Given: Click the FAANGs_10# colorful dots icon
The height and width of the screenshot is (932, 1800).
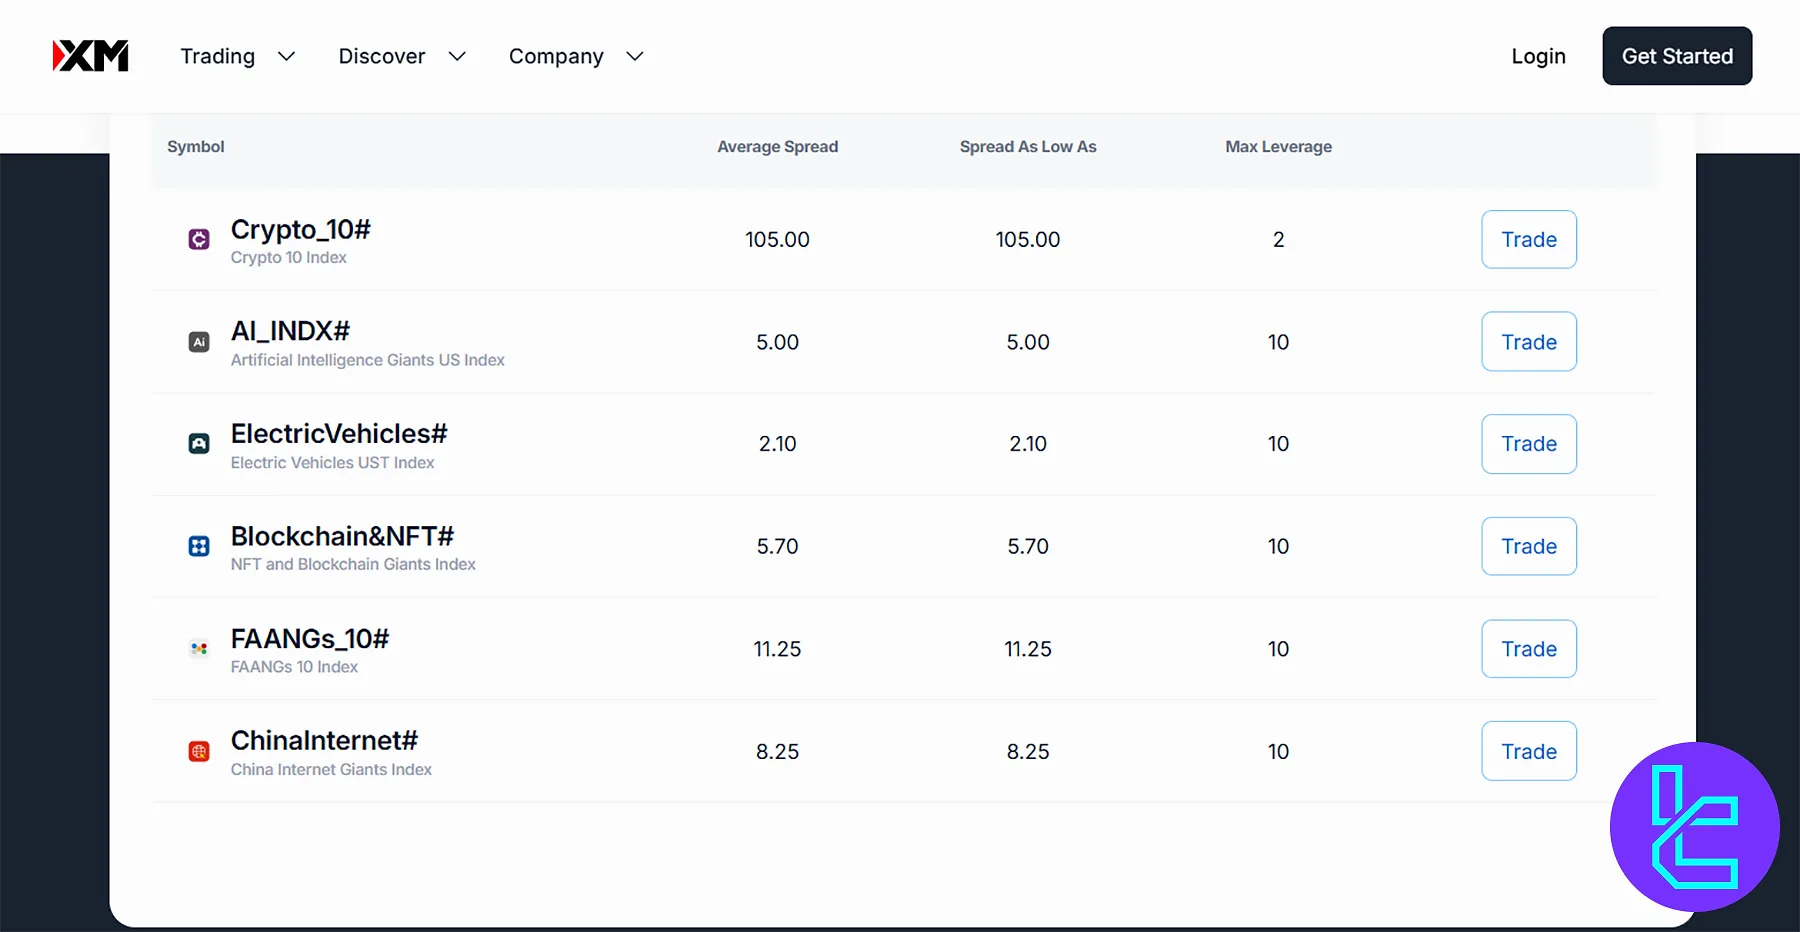Looking at the screenshot, I should coord(199,649).
